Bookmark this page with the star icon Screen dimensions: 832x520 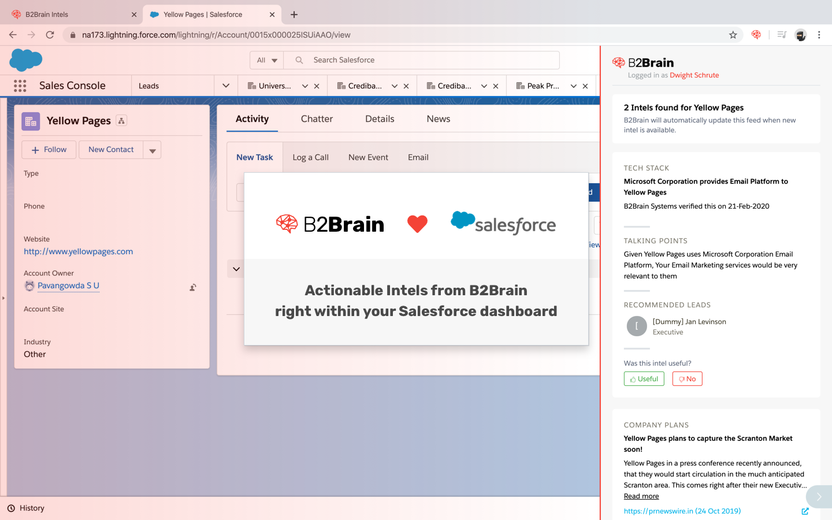click(733, 35)
